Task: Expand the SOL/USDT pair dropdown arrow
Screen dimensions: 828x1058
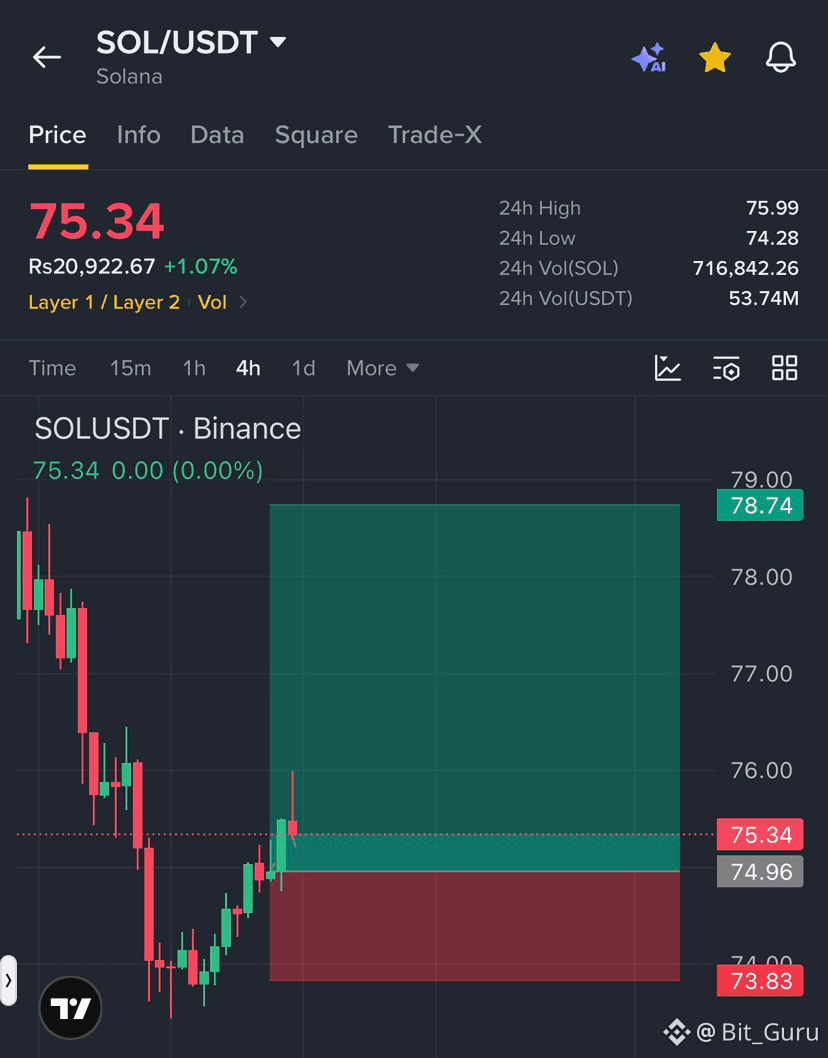Action: pos(278,42)
